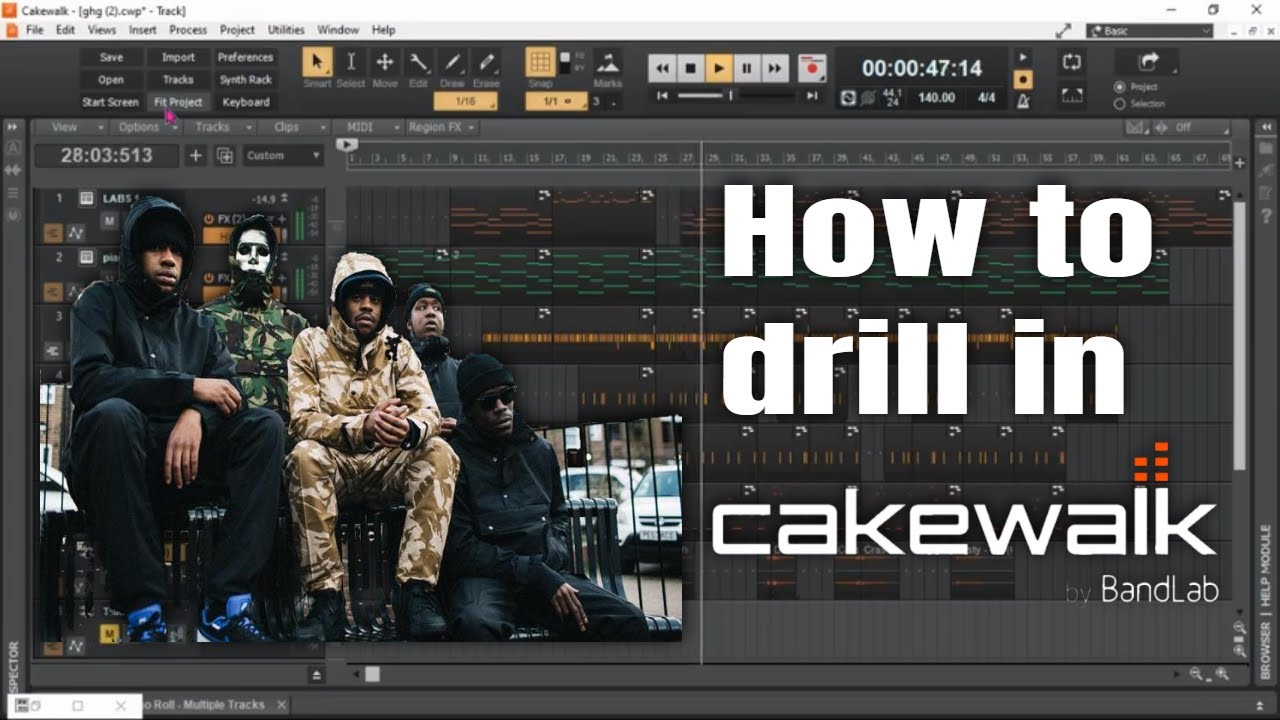Viewport: 1280px width, 720px height.
Task: Pick the Move tool
Action: click(385, 62)
